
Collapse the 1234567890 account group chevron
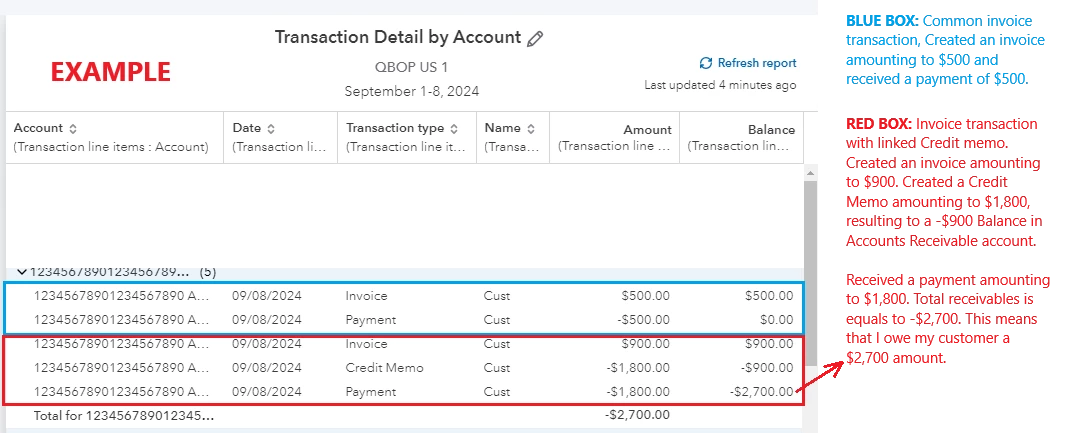point(21,272)
